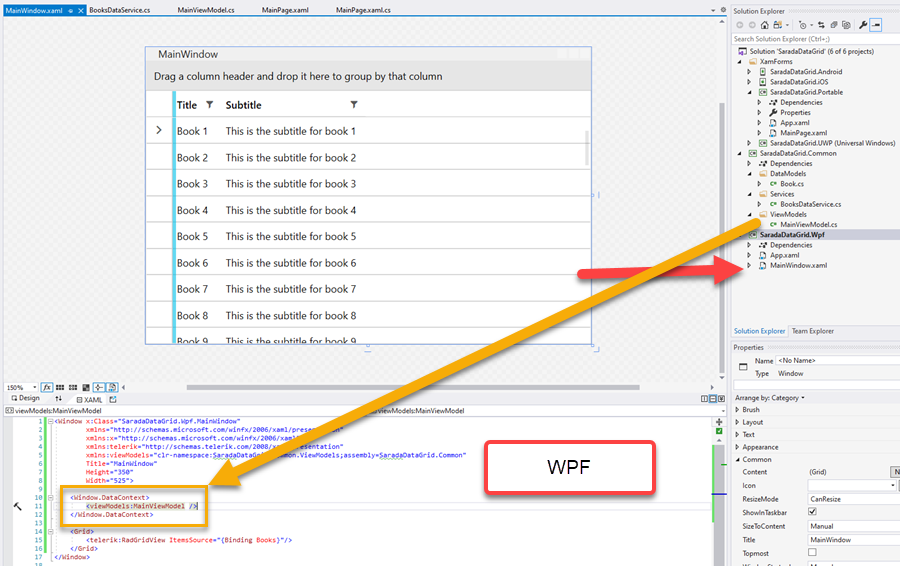
Task: Click the XAML editor split-pane plus icon
Action: (719, 422)
